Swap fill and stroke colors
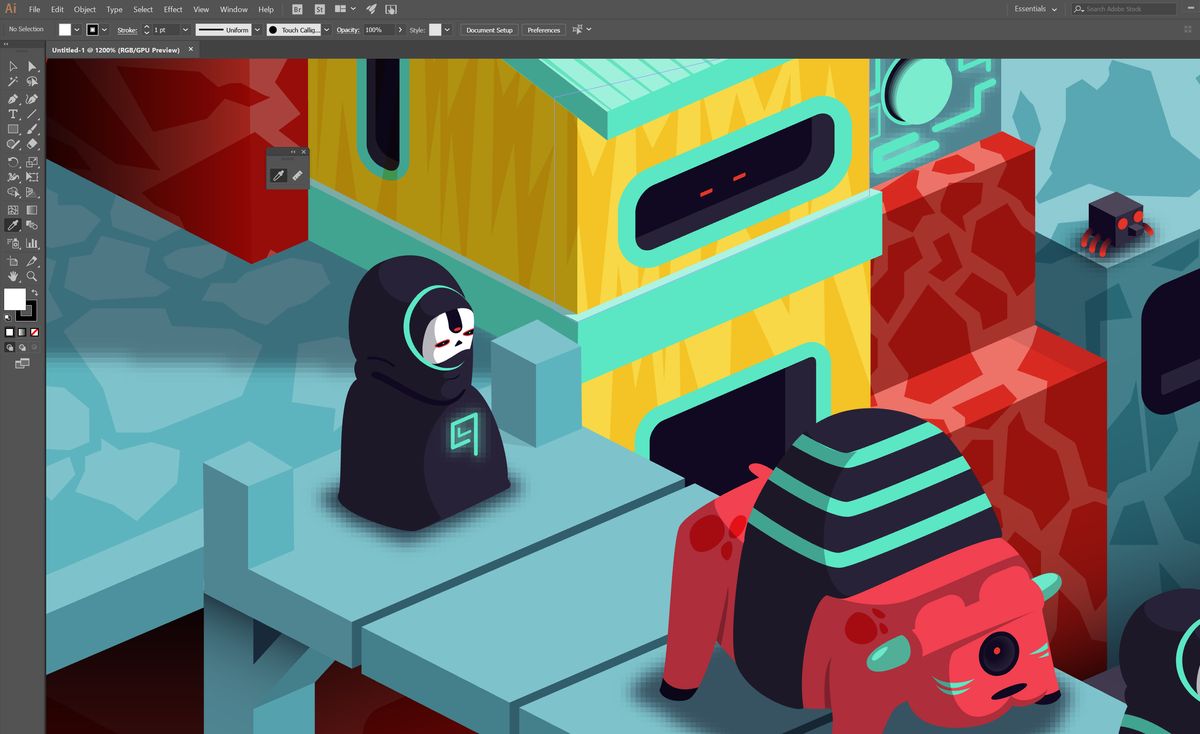This screenshot has height=734, width=1200. (34, 291)
